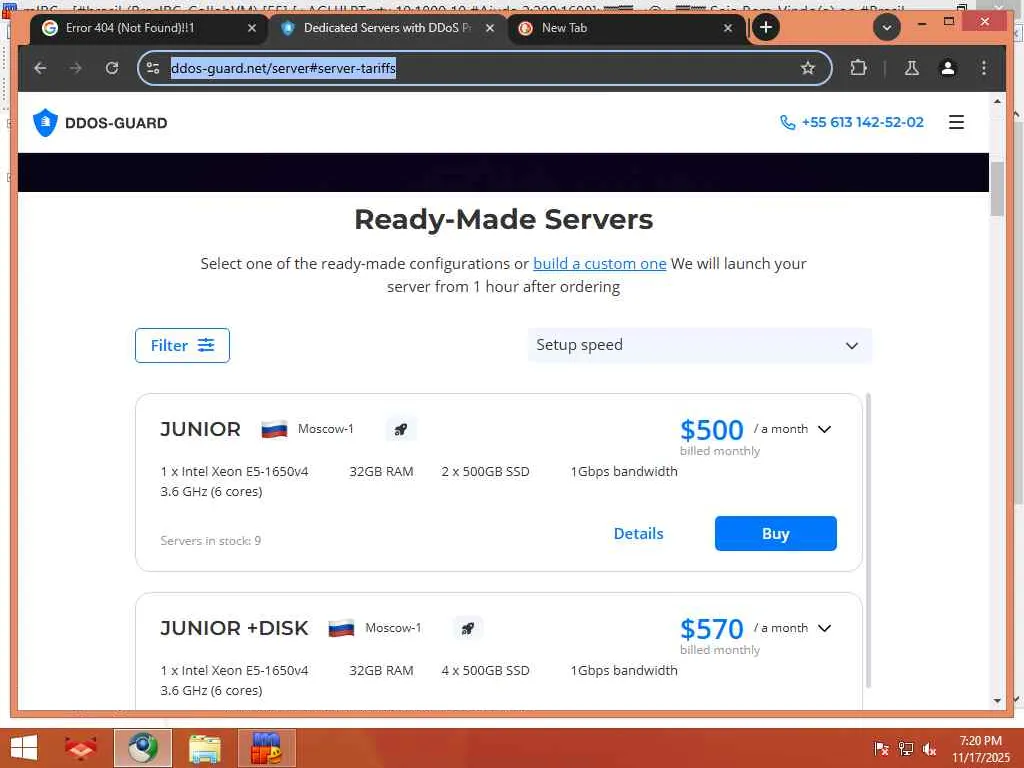Expand billing period chevron next to $500
Viewport: 1024px width, 768px height.
click(824, 429)
